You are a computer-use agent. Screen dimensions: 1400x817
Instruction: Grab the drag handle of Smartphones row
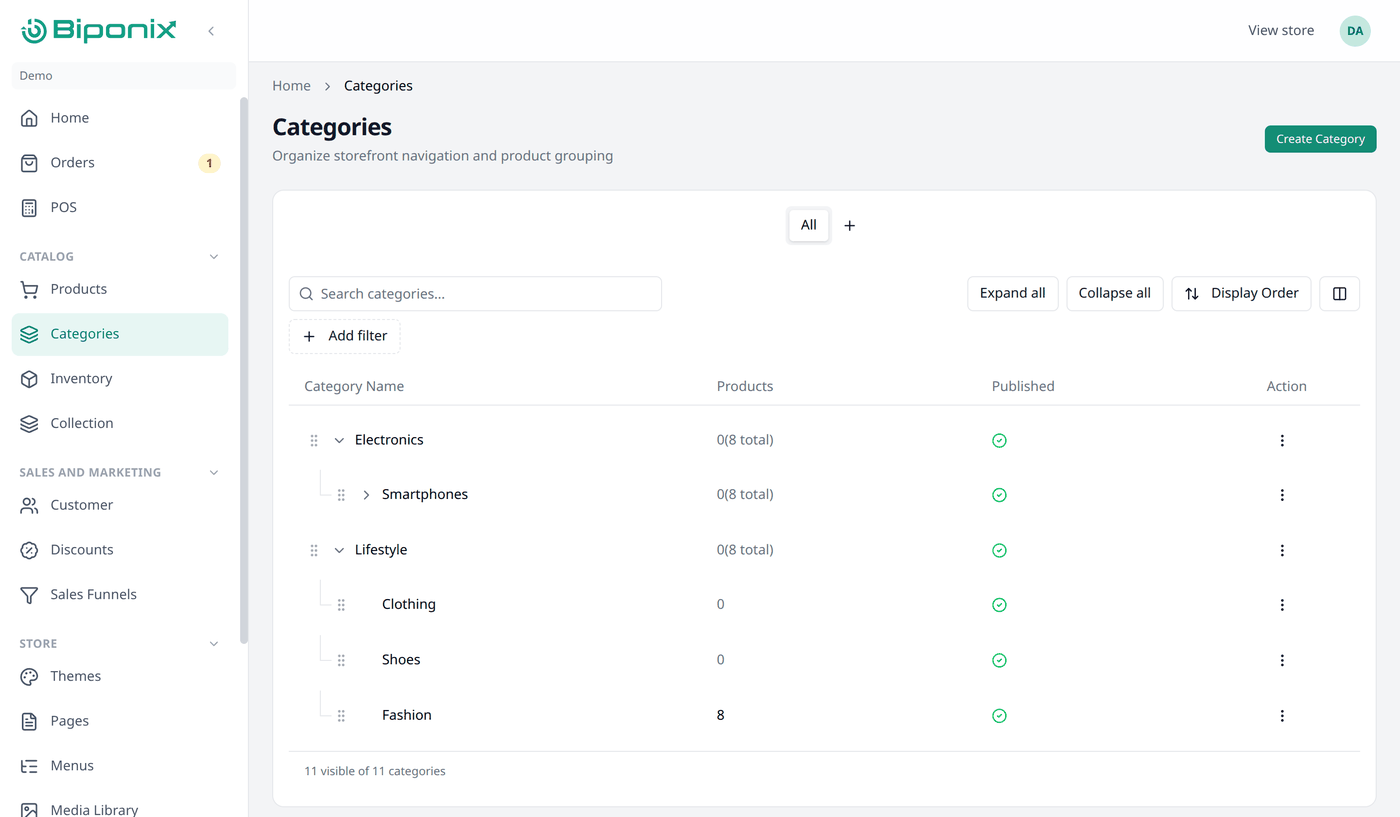click(x=341, y=495)
